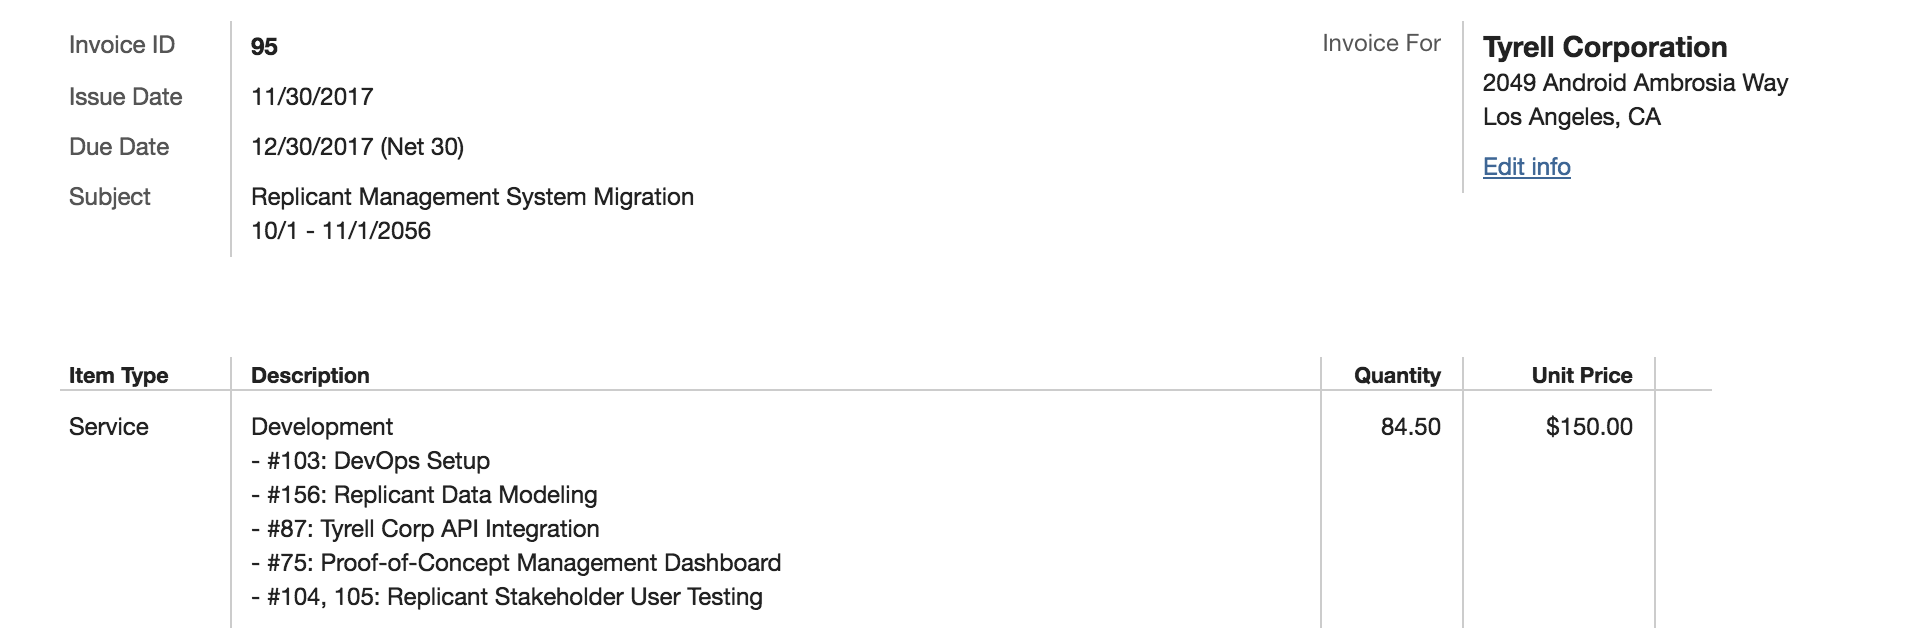Click the Unit Price column header

tap(1582, 375)
